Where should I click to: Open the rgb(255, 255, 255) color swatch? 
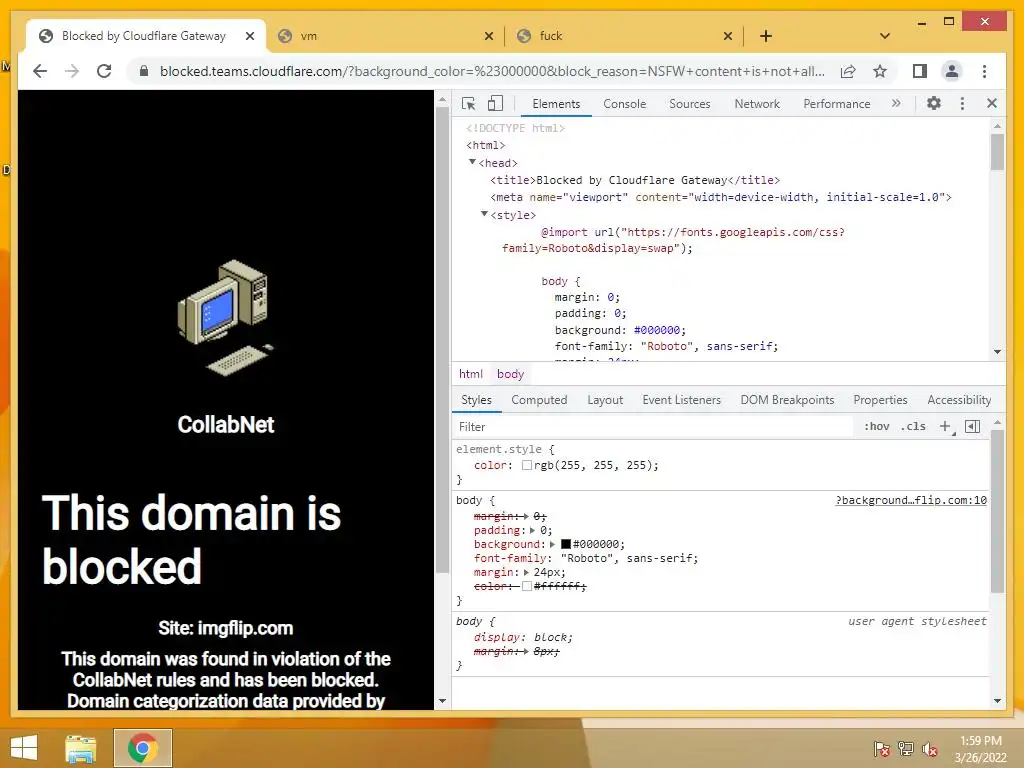coord(526,466)
